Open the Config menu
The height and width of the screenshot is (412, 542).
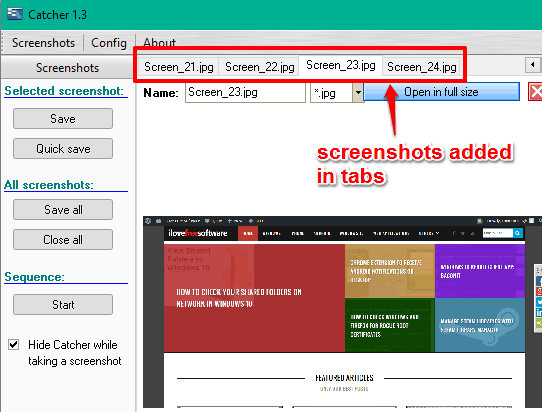click(109, 43)
